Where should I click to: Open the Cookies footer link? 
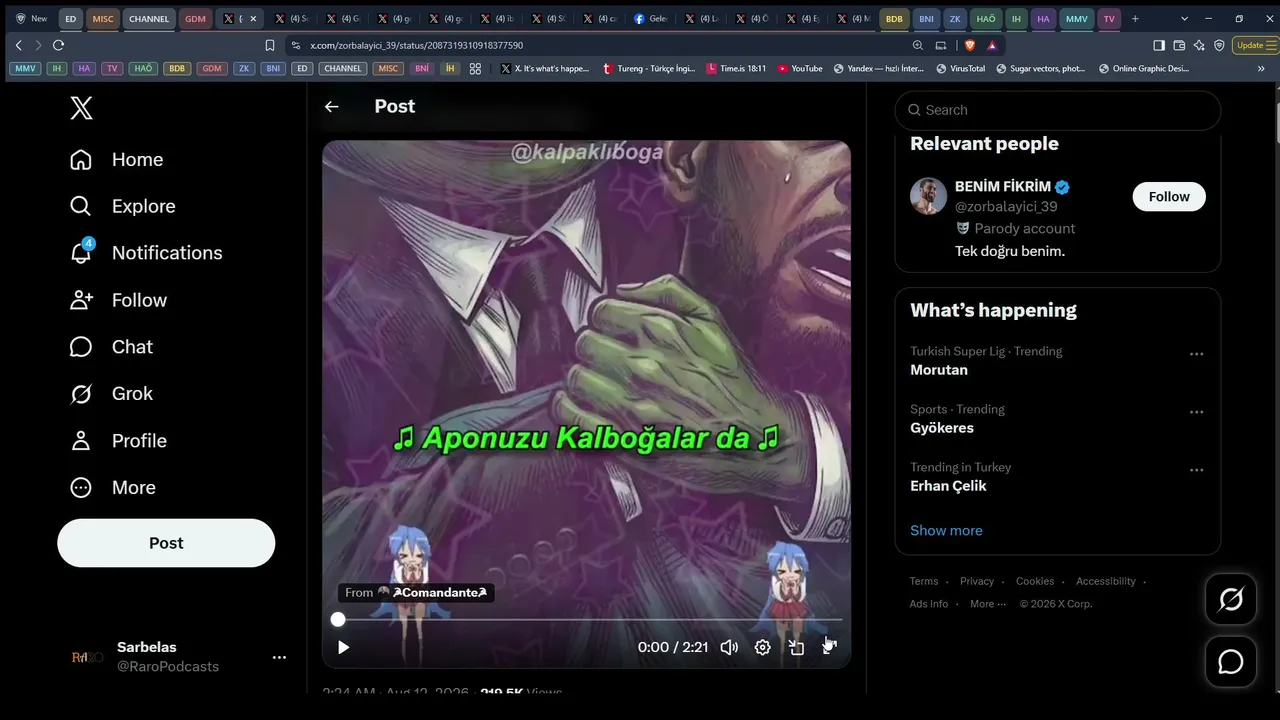[x=1035, y=582]
